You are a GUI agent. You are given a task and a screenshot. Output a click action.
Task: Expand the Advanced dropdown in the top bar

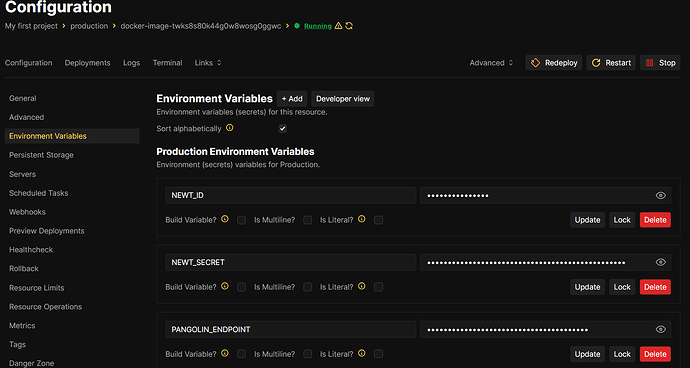click(x=491, y=63)
